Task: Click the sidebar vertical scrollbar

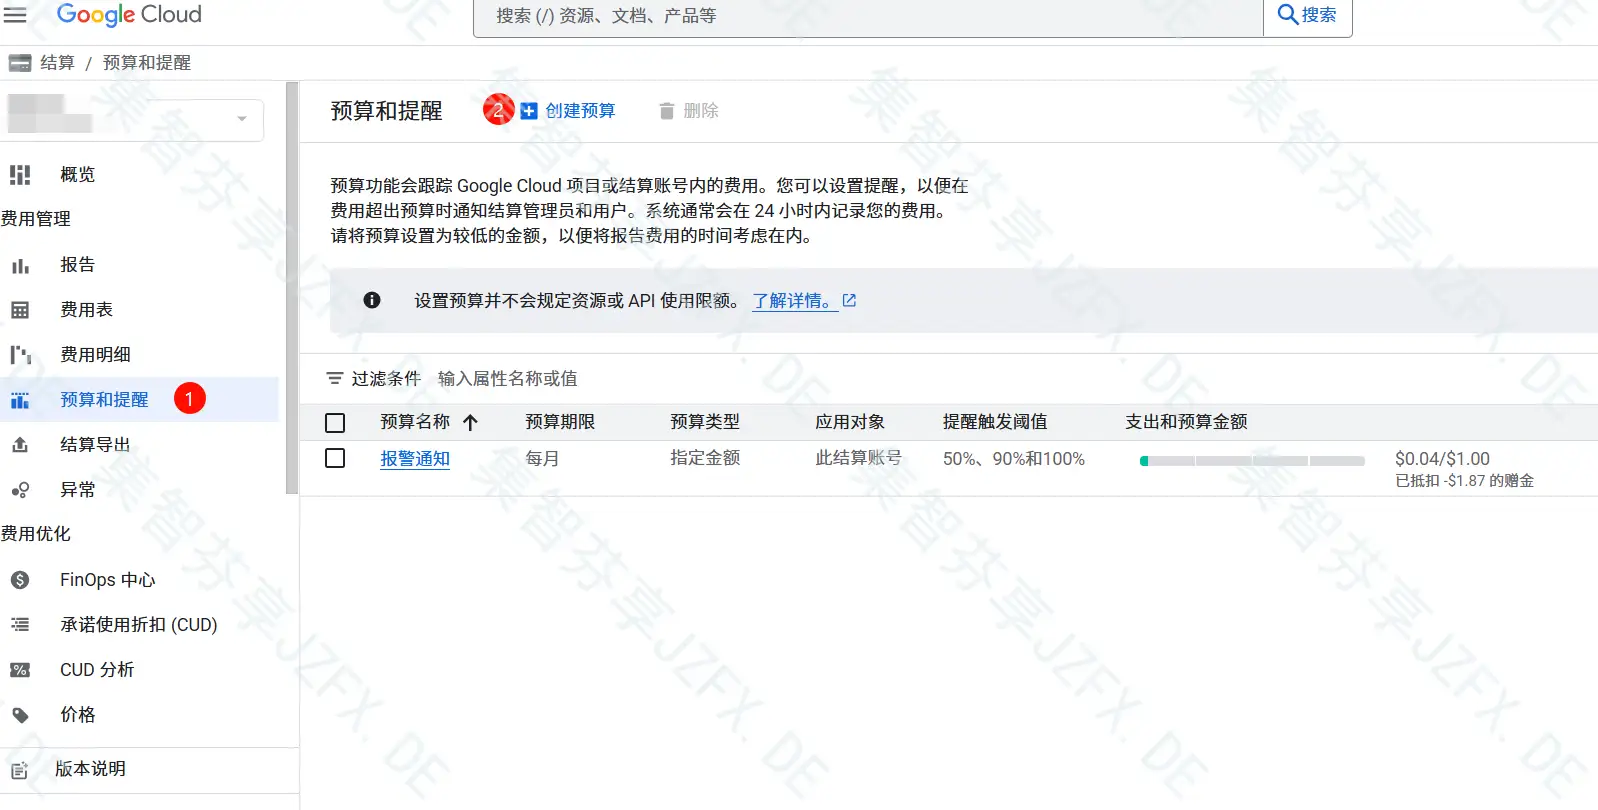Action: (292, 288)
